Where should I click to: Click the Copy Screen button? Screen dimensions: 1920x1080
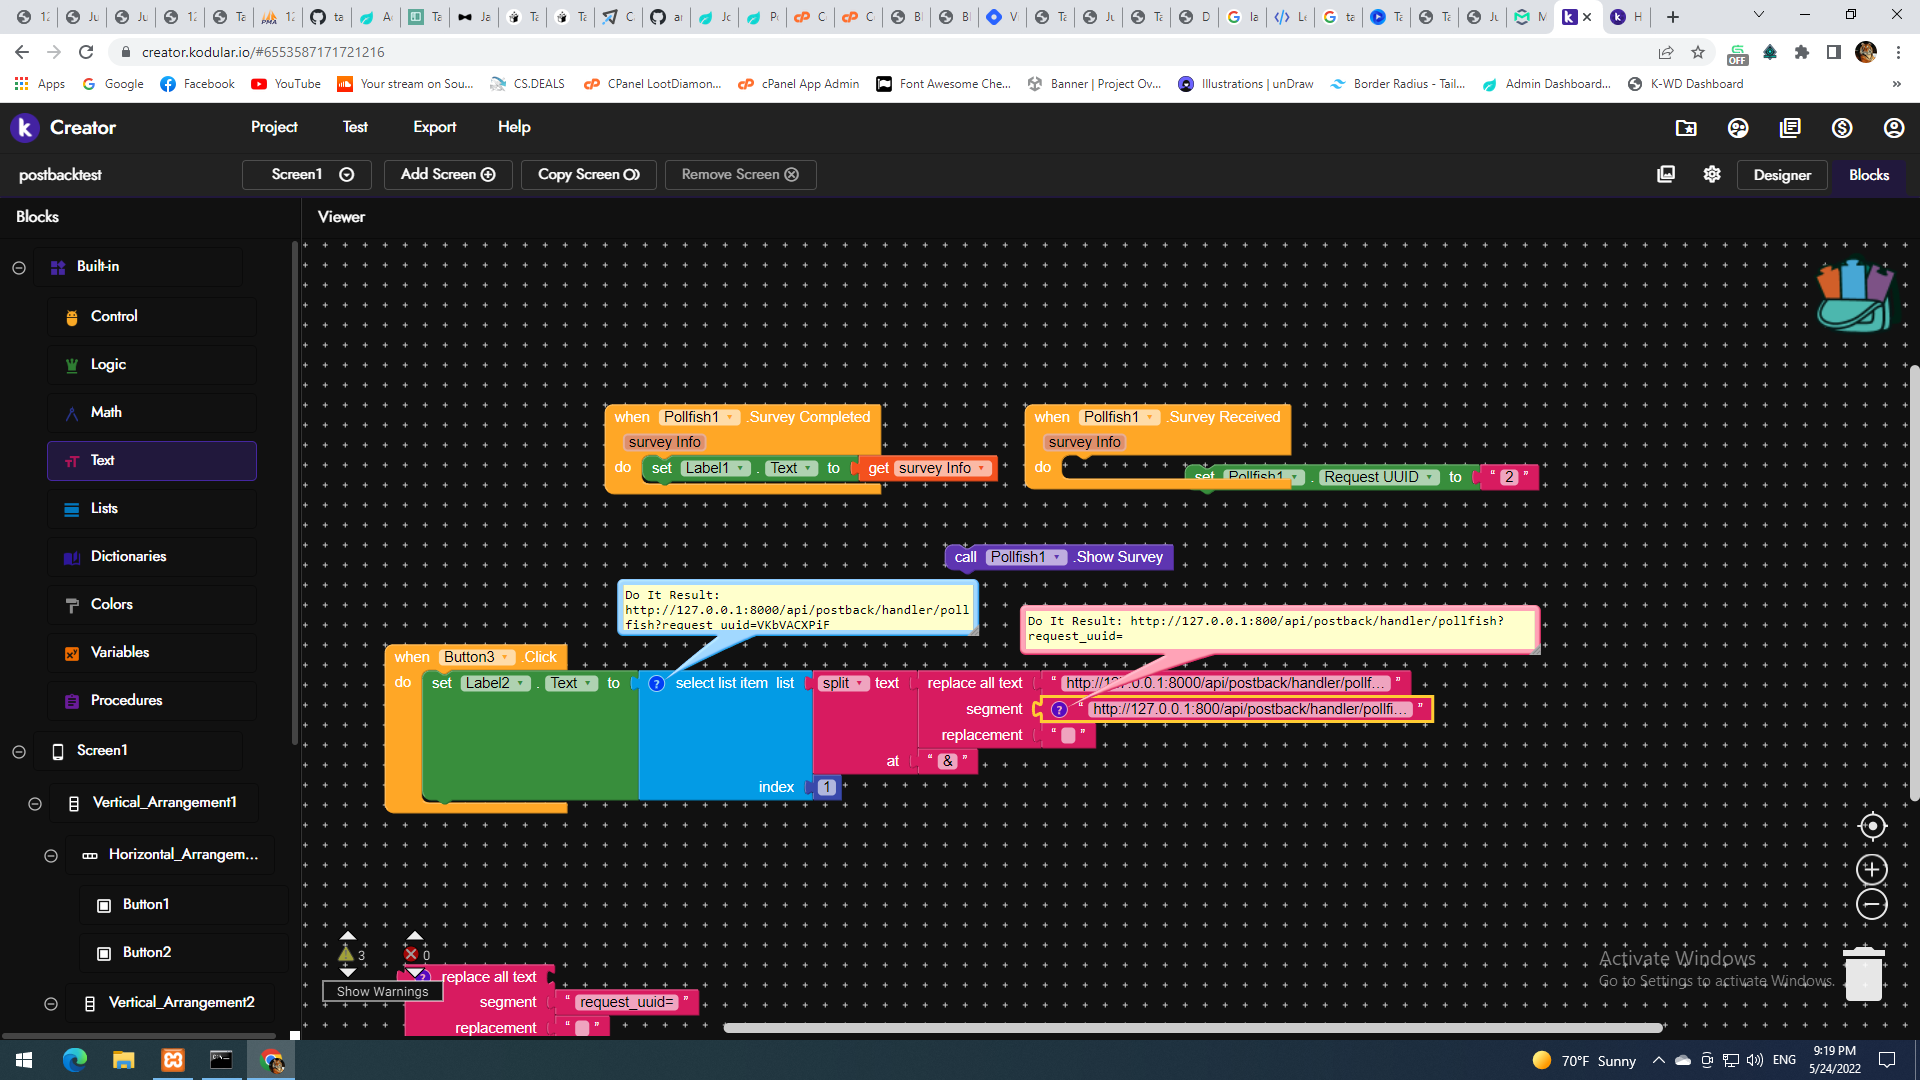[588, 174]
